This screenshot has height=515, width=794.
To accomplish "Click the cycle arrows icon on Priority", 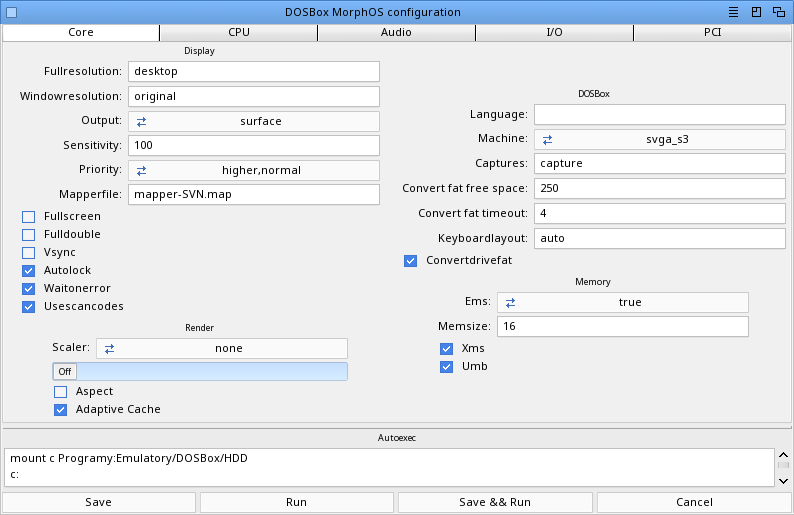I will pyautogui.click(x=142, y=171).
